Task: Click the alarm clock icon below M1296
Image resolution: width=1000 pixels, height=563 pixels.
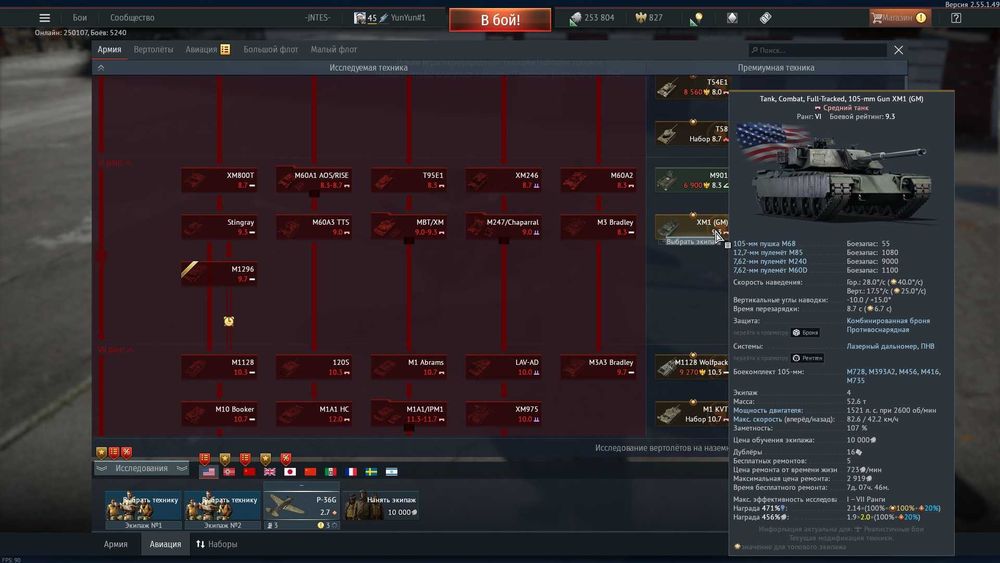Action: [x=229, y=321]
